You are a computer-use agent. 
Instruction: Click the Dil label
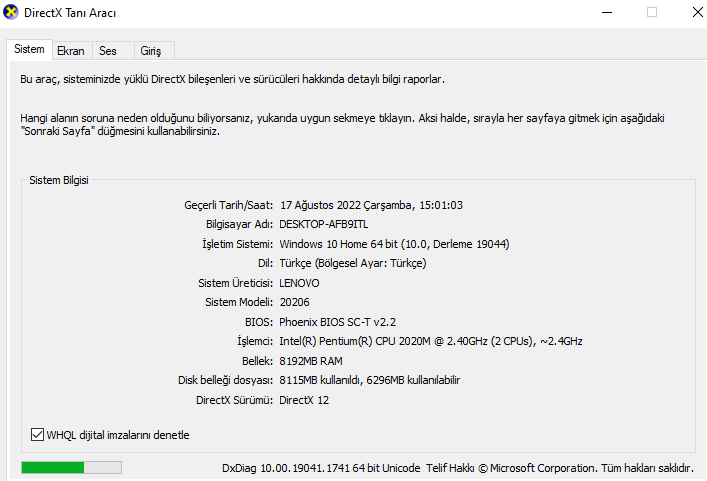point(265,263)
